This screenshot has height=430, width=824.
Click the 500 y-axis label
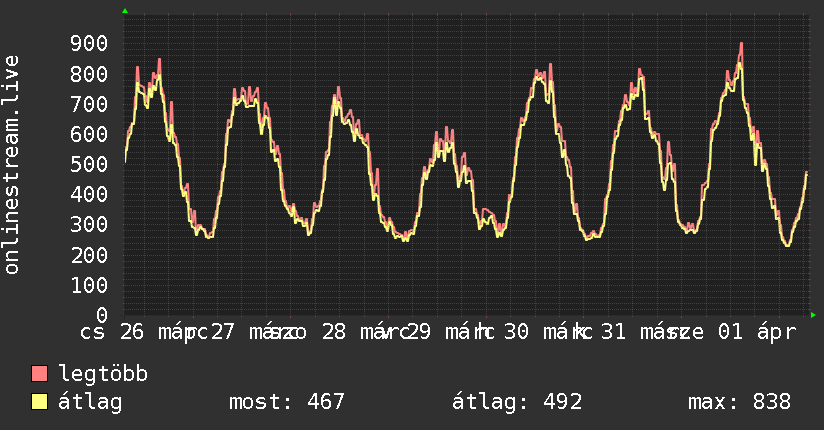click(89, 165)
